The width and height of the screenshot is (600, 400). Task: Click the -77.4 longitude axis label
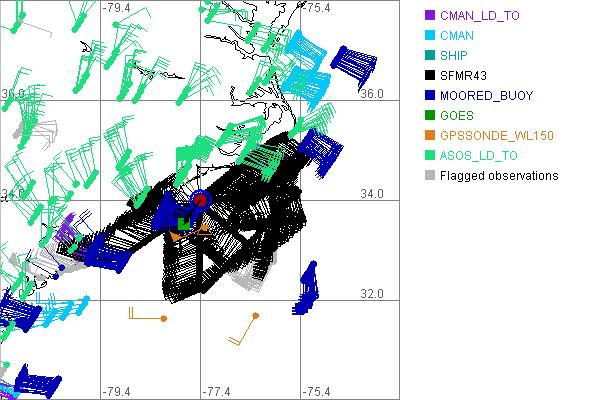216,391
